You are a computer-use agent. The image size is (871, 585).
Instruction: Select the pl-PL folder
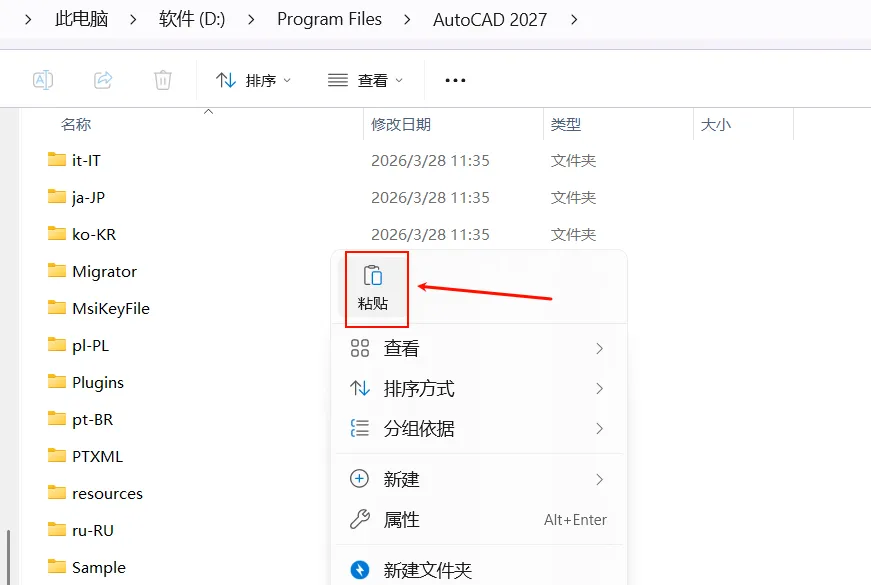coord(91,346)
